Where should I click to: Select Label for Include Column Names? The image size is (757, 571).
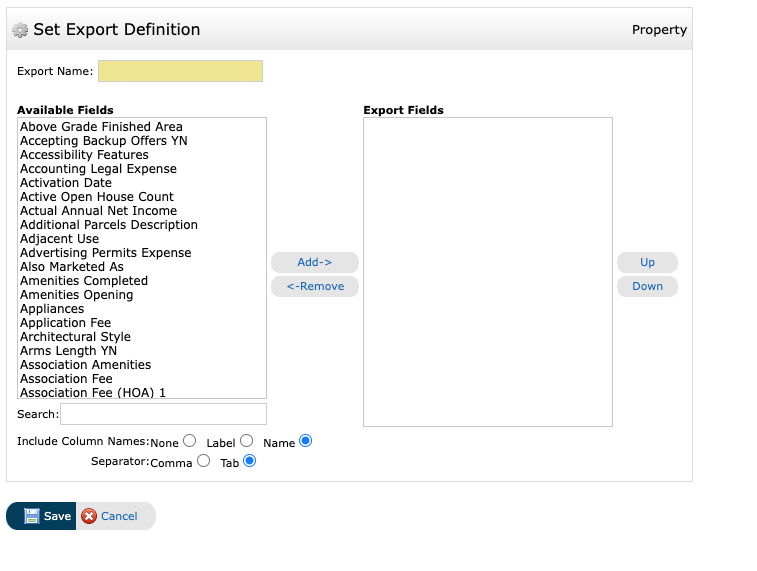click(246, 441)
